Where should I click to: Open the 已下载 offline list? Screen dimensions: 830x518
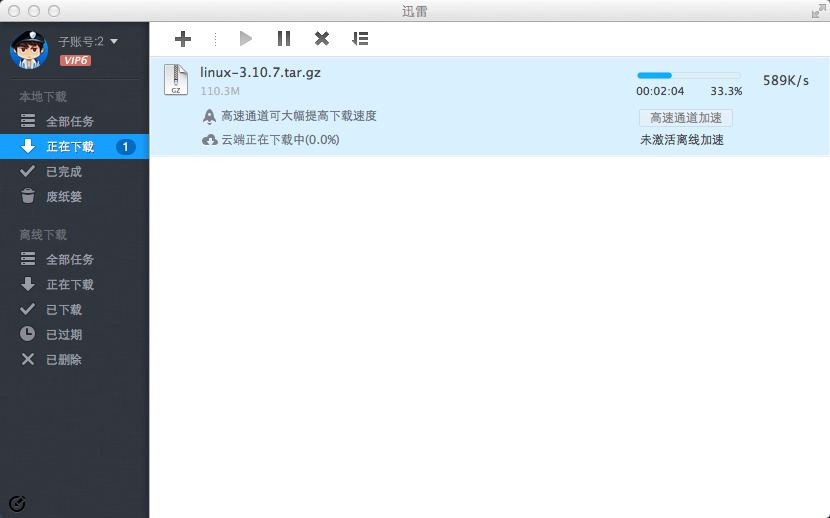(x=75, y=309)
